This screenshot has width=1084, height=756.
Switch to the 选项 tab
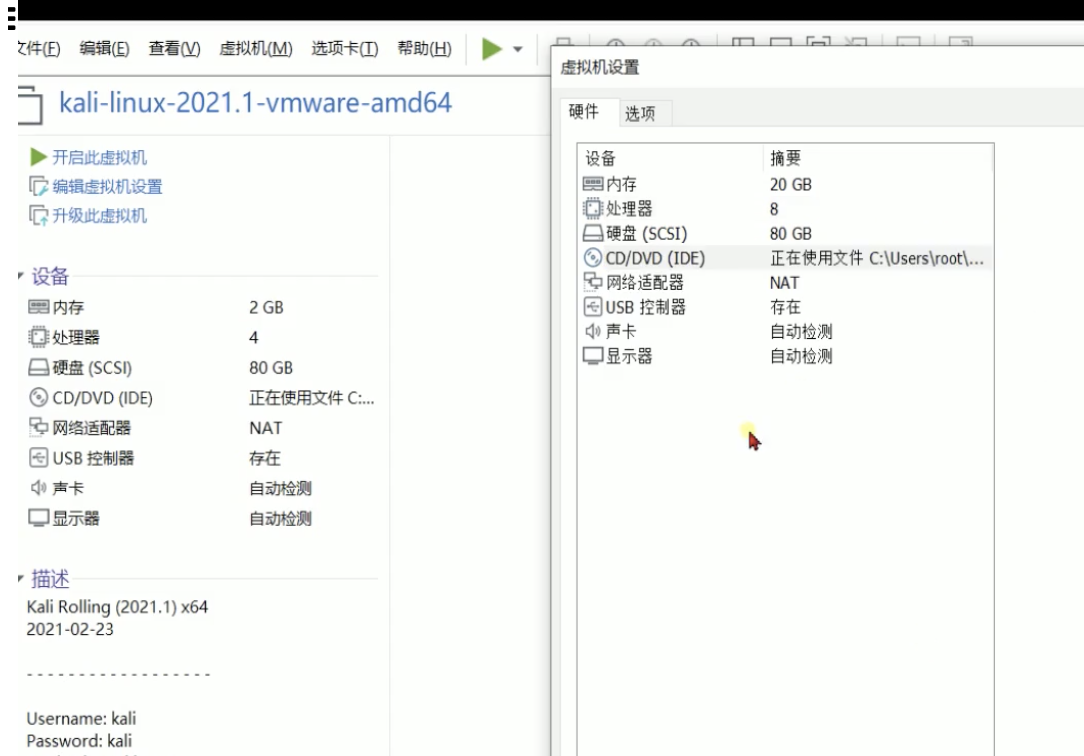[x=640, y=113]
